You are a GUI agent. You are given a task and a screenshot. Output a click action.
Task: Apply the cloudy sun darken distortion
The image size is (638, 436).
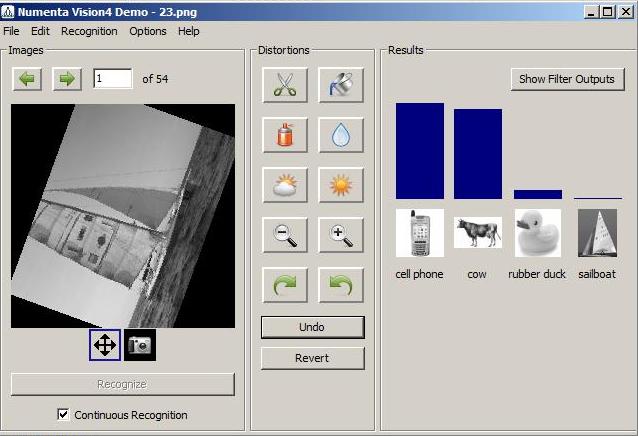click(x=285, y=185)
